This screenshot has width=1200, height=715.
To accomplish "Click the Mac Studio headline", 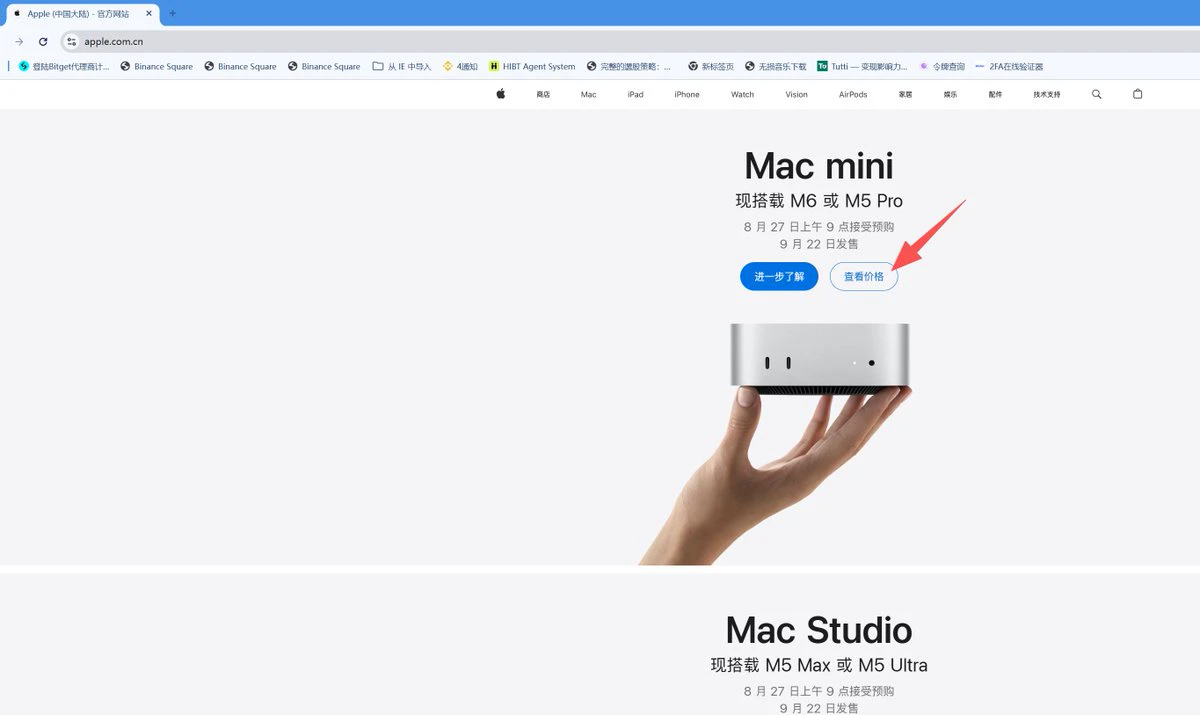I will click(x=819, y=630).
